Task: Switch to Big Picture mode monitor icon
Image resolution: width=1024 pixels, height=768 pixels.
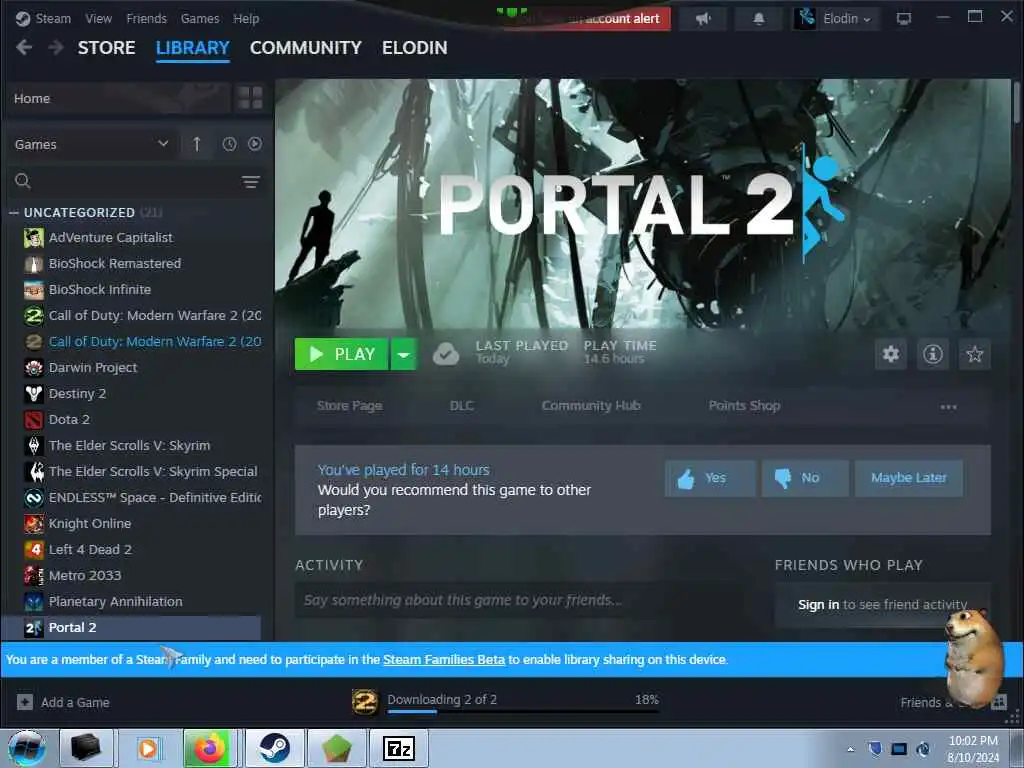Action: 904,18
